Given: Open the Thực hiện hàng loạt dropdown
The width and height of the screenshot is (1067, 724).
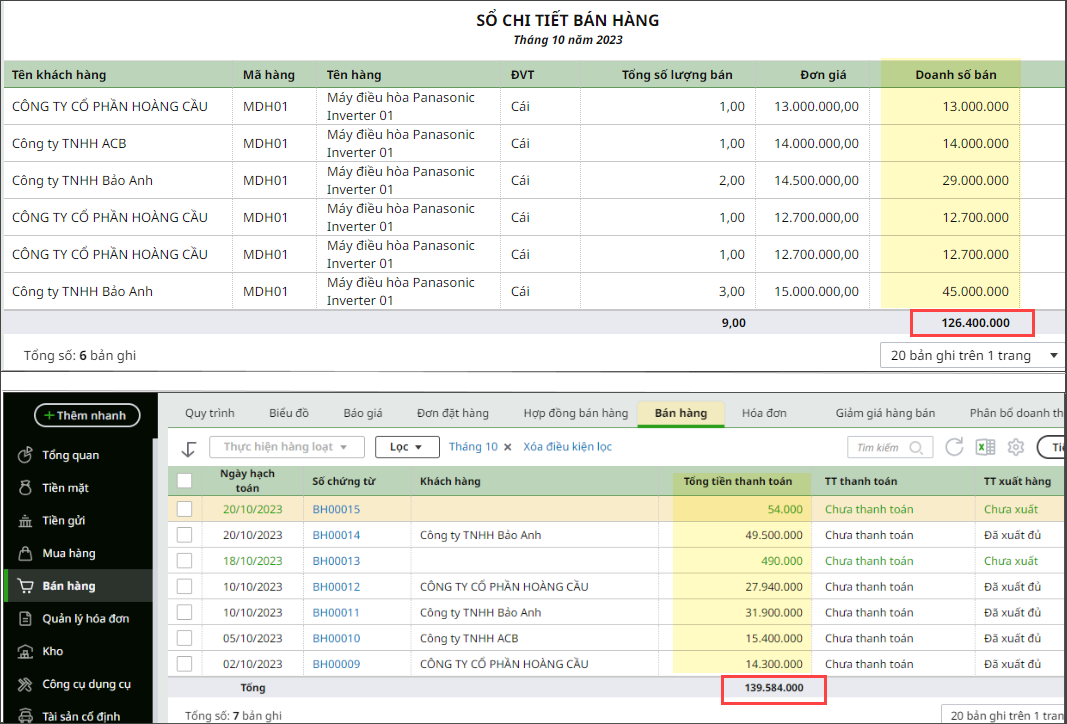Looking at the screenshot, I should coord(286,447).
